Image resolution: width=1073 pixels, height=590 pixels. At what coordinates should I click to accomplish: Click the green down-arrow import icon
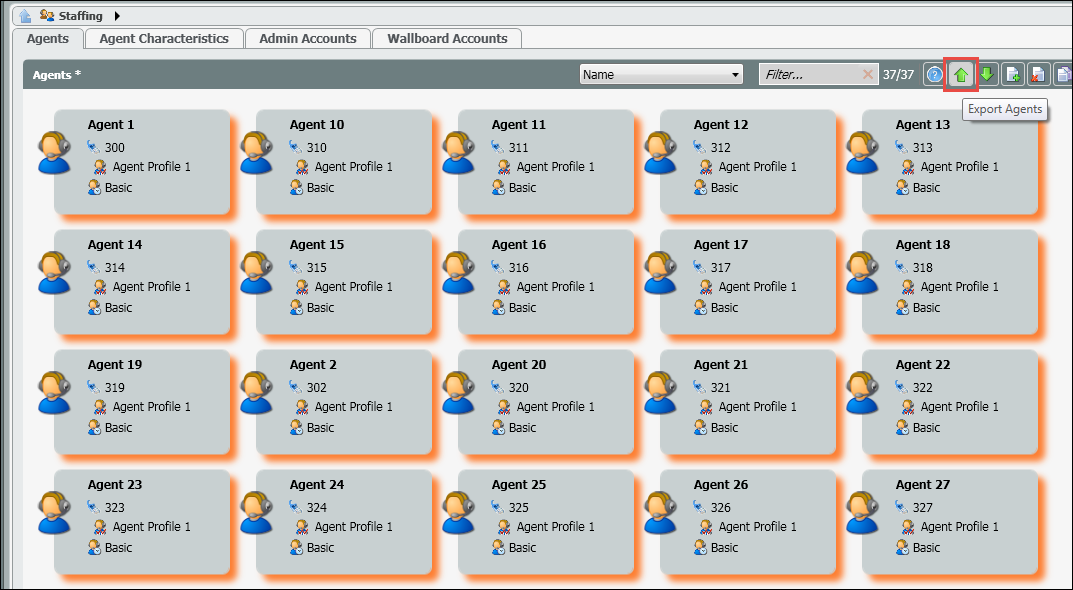pos(987,75)
